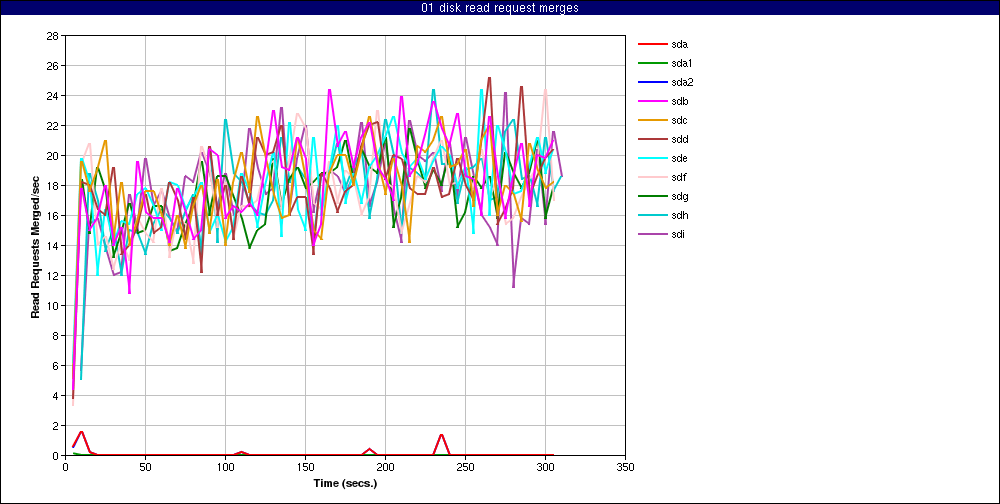This screenshot has height=504, width=1000.
Task: Click the y-axis tick label '28'
Action: pos(52,36)
